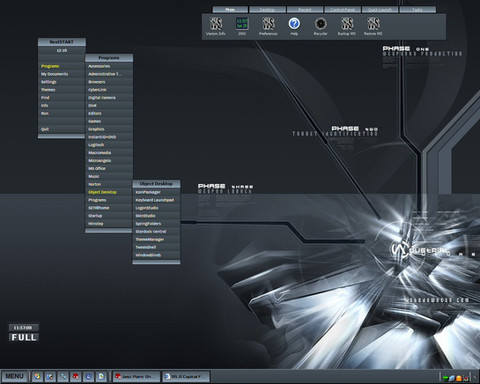Viewport: 480px width, 384px height.
Task: Launch Tweakshell from Object Desktop submenu
Action: point(156,247)
